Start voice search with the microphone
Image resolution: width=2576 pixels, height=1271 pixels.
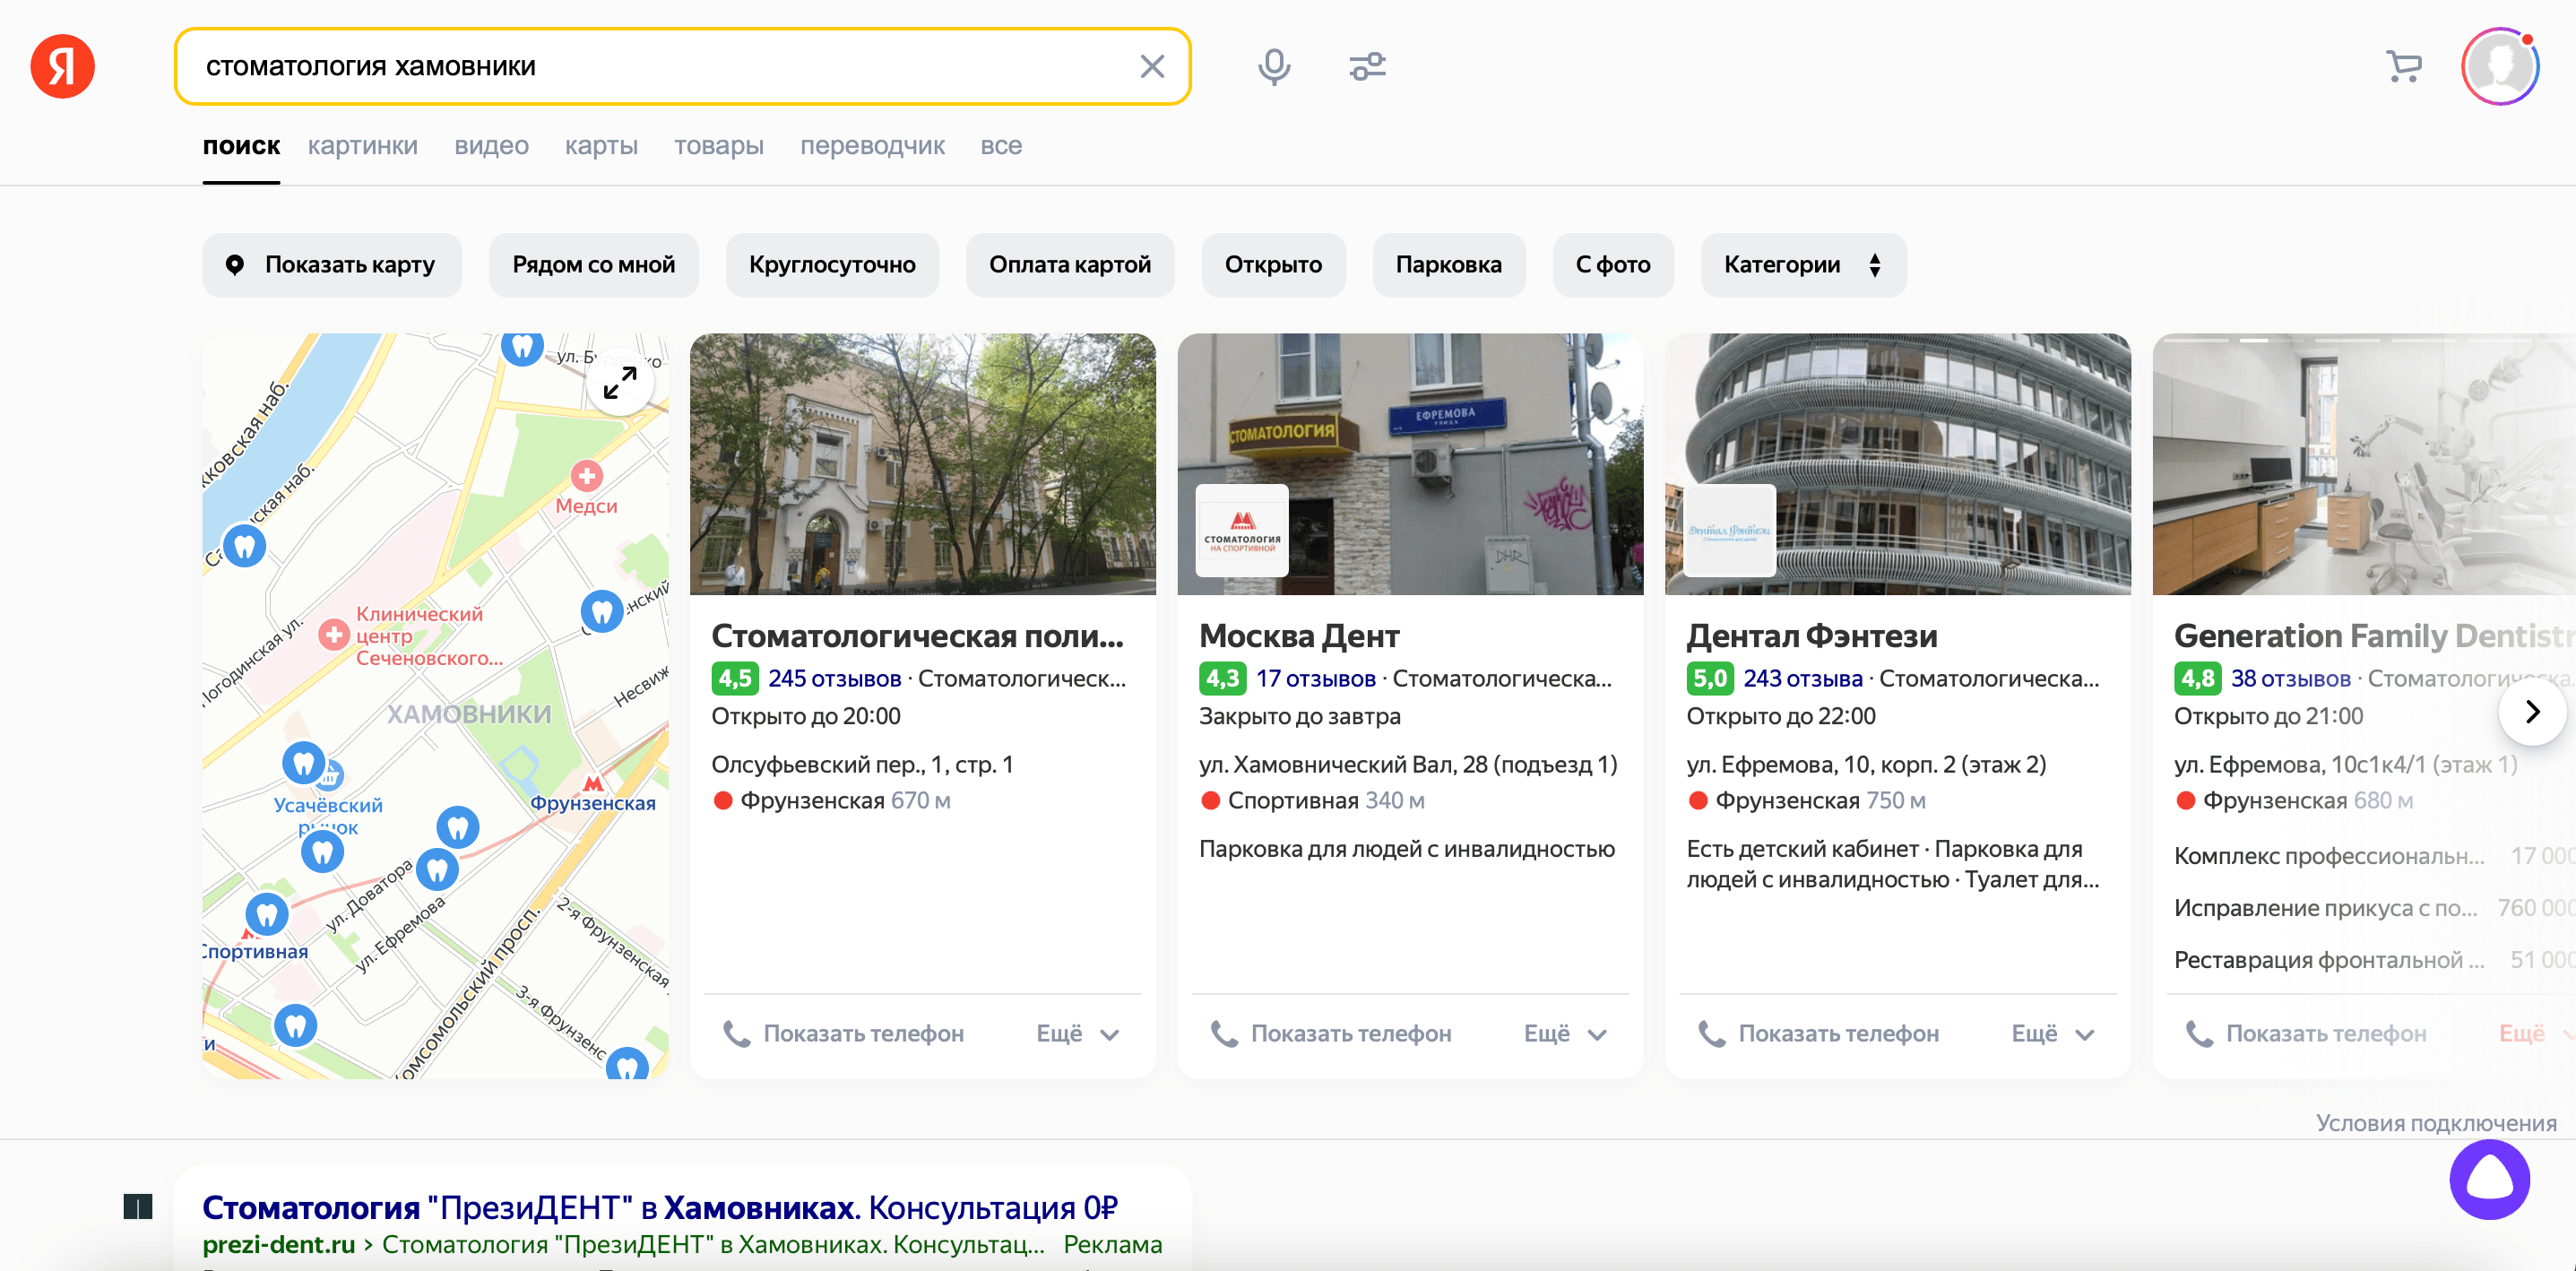[1273, 67]
